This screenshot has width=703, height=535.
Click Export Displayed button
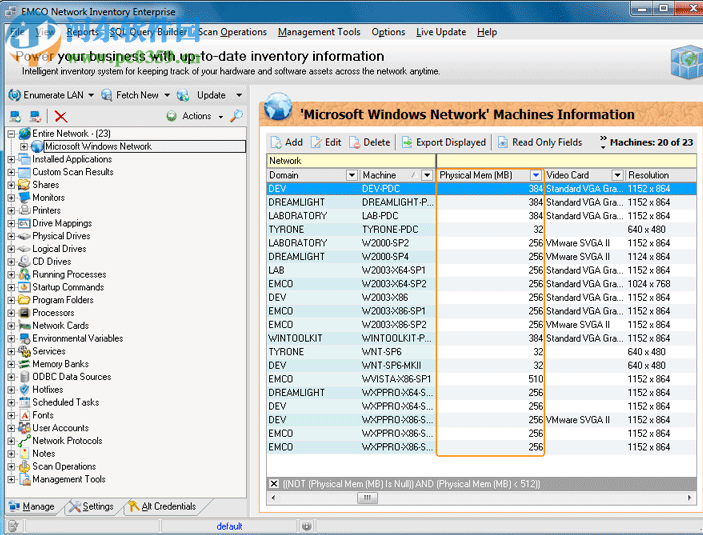443,142
